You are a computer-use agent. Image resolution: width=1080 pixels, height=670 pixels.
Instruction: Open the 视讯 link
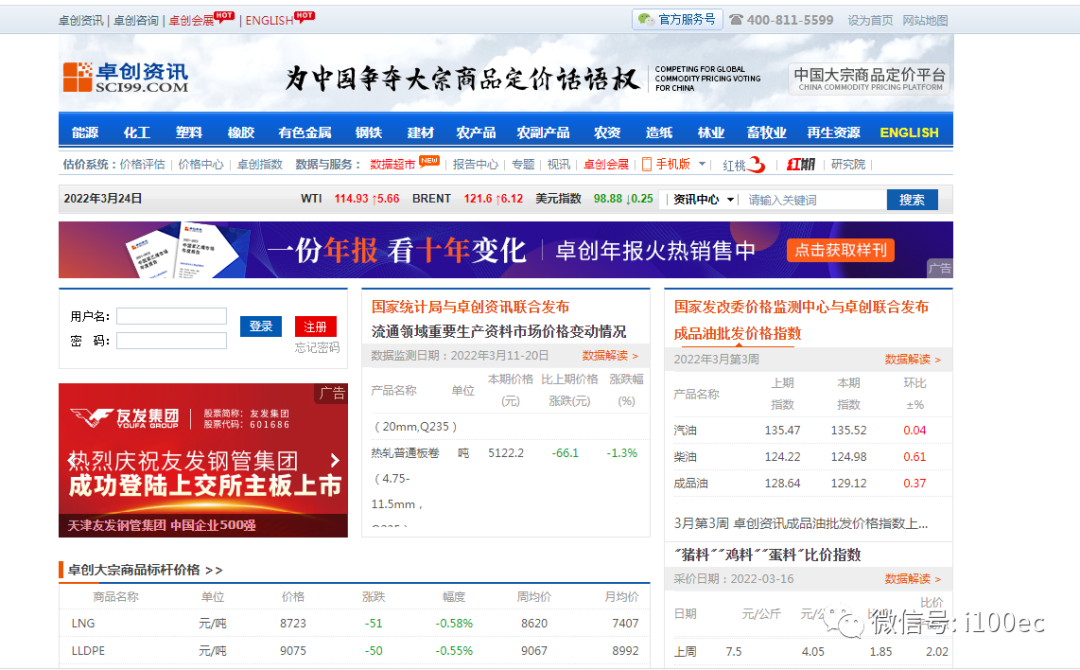[x=559, y=164]
